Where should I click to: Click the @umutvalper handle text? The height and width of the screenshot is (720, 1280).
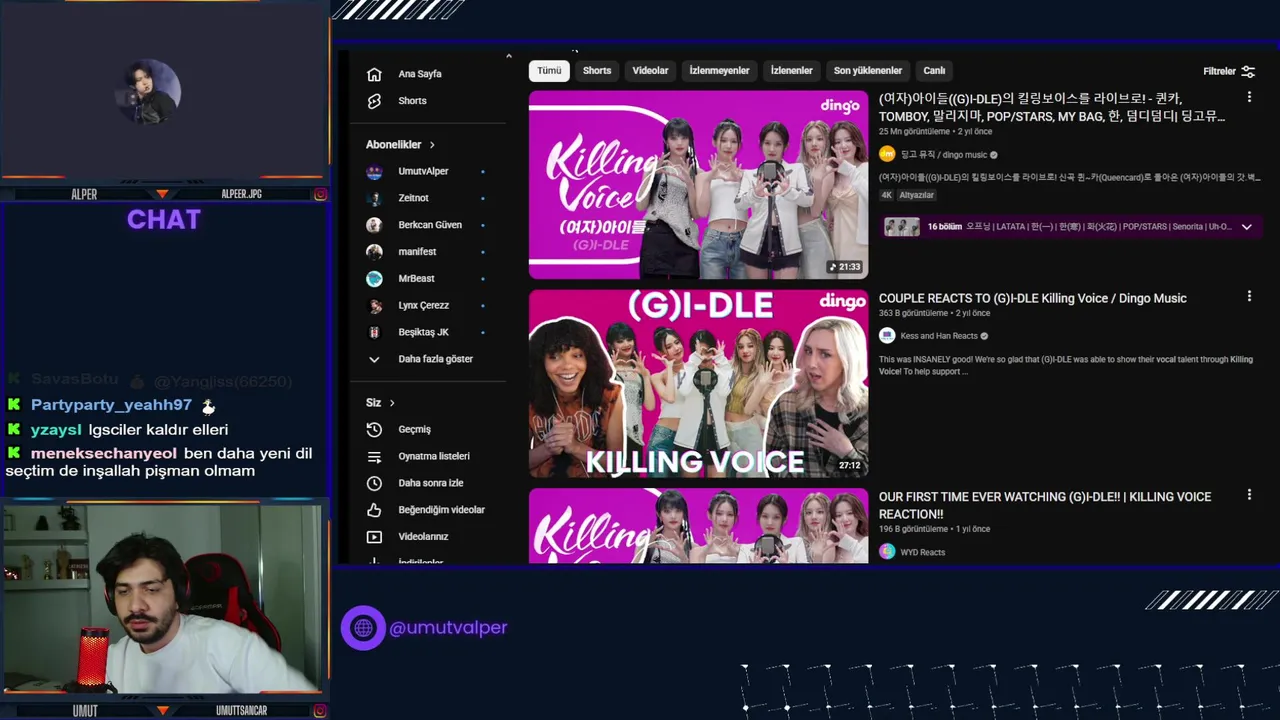(x=448, y=628)
